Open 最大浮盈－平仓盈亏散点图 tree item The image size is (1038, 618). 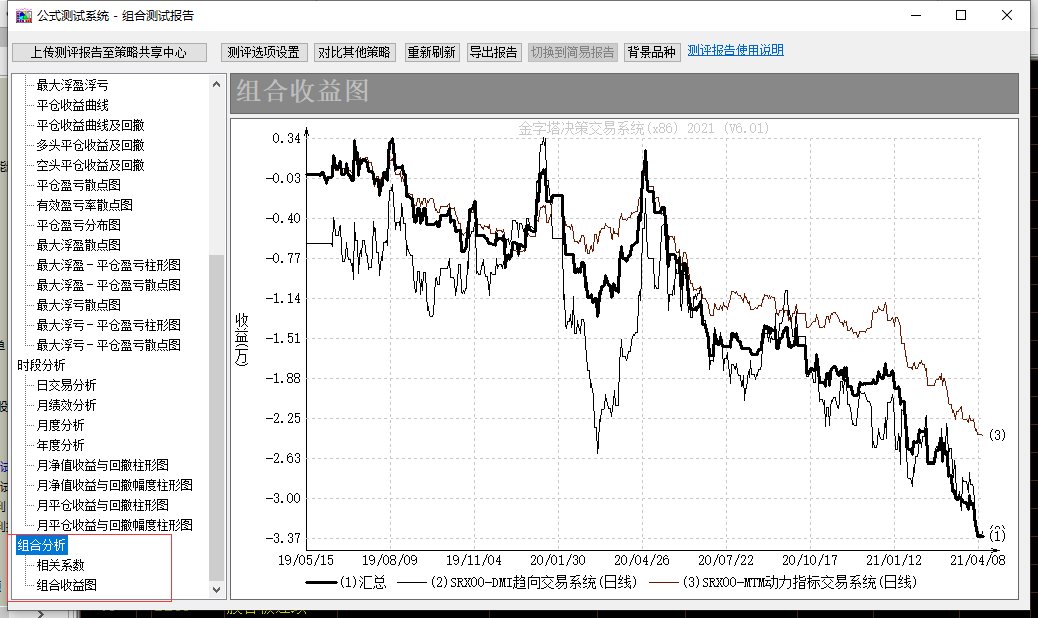(109, 285)
